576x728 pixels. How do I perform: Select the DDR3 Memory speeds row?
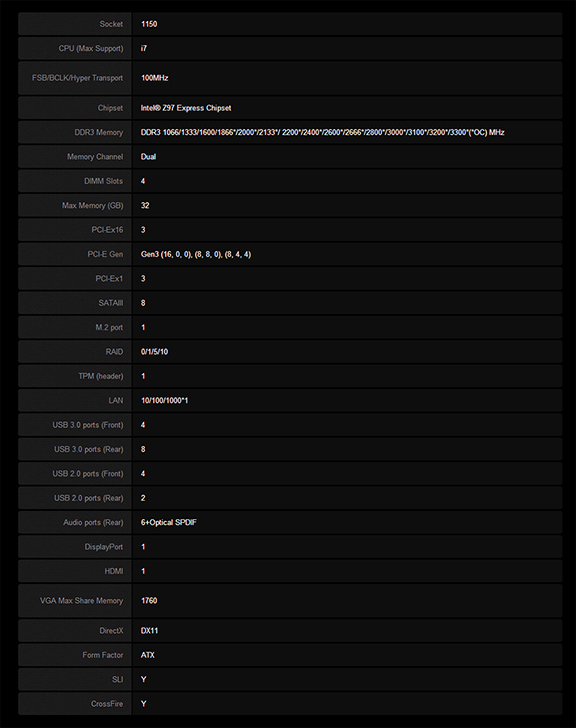point(290,132)
